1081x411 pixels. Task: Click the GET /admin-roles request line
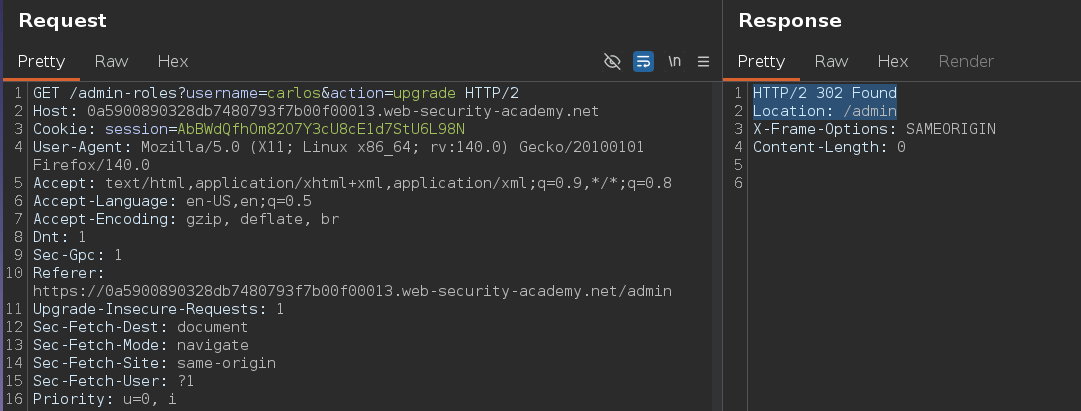276,93
